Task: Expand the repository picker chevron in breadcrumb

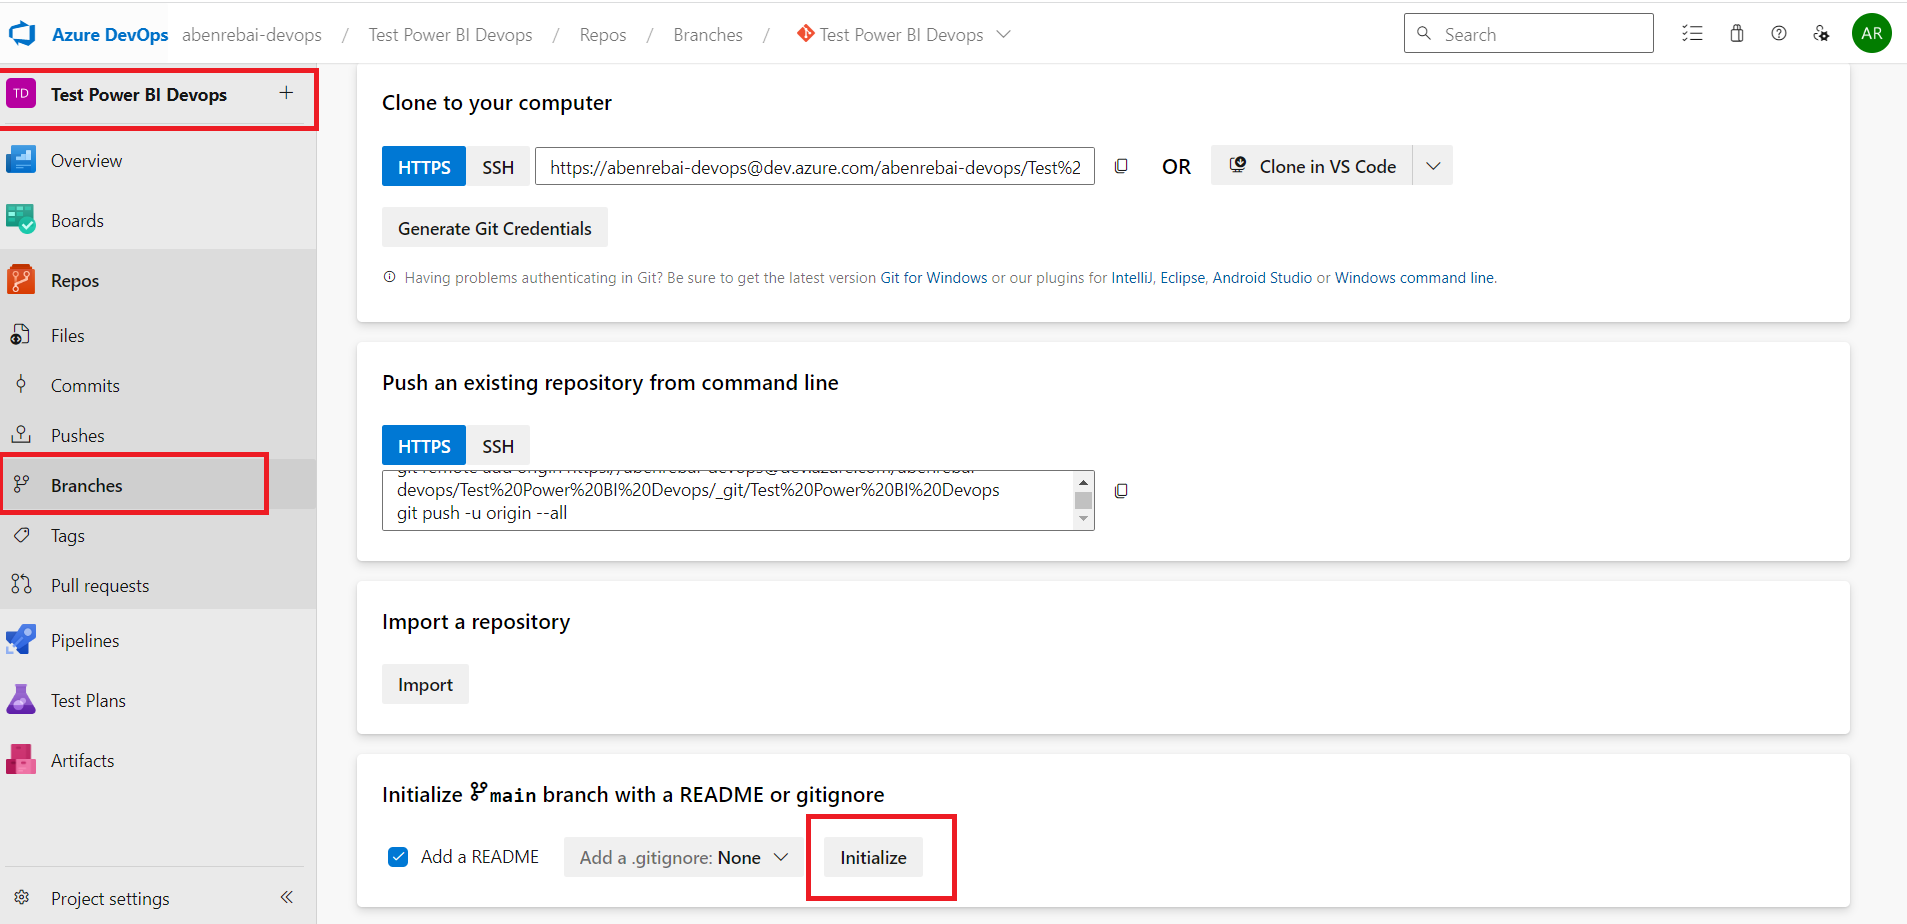Action: (1004, 34)
